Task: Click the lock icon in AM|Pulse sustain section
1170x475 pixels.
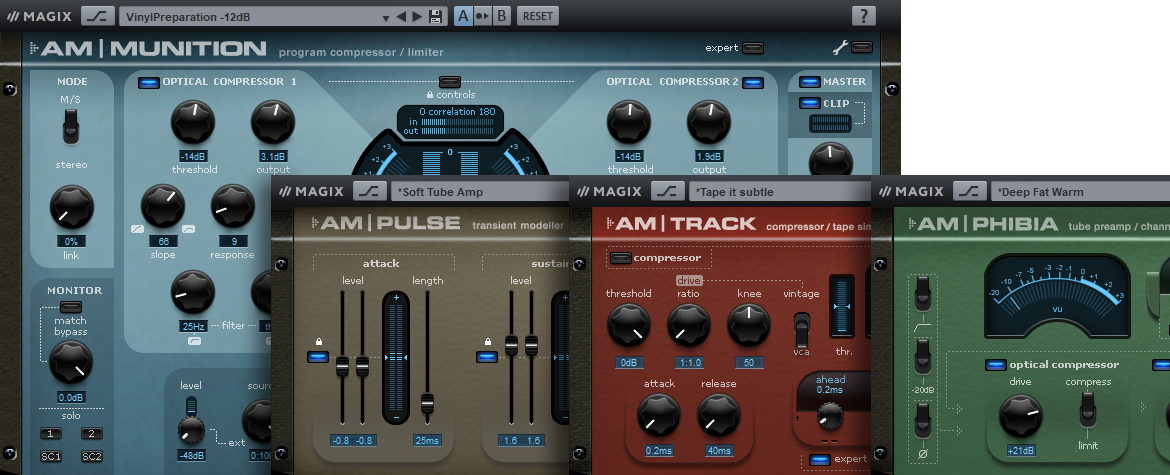Action: (487, 342)
